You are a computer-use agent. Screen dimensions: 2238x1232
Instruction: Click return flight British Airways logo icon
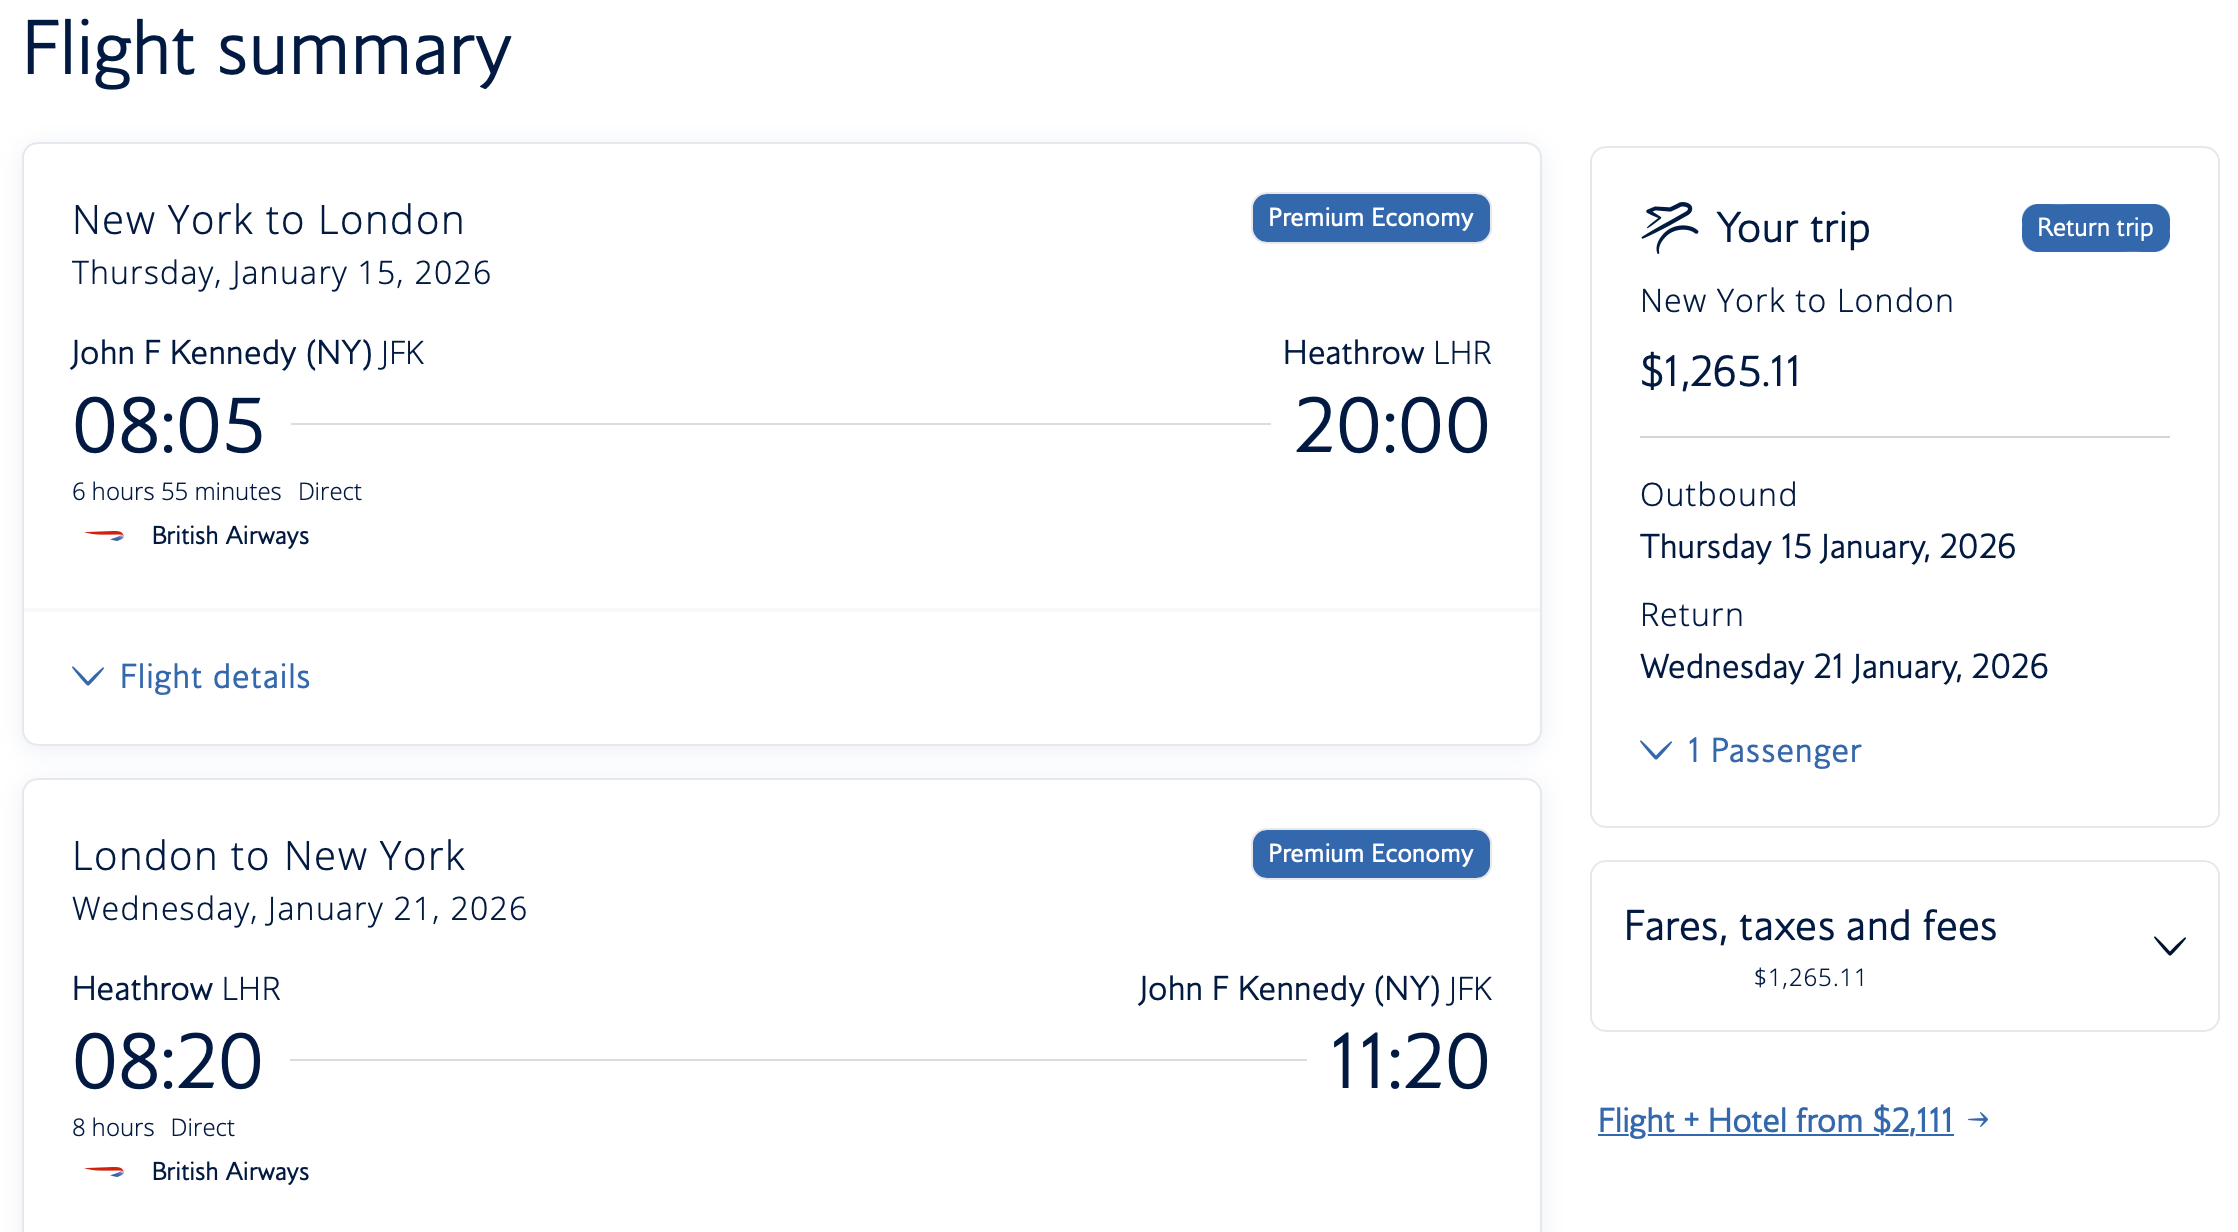(x=105, y=1171)
